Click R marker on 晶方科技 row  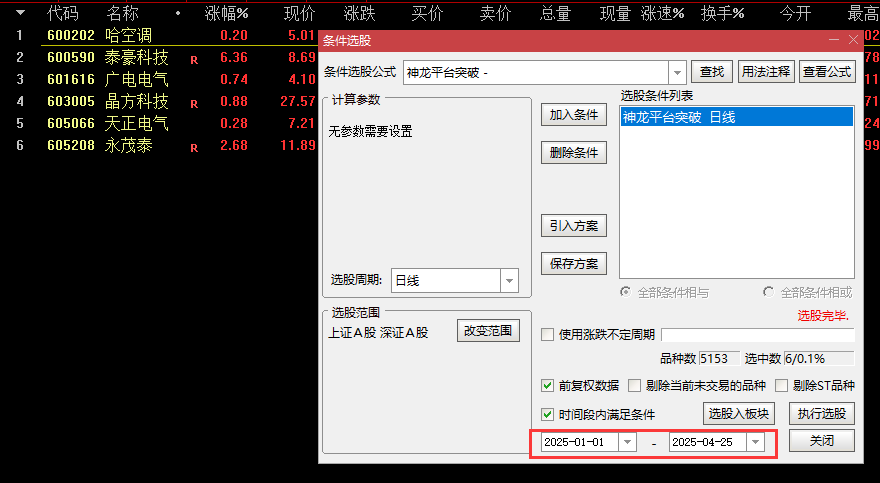[194, 104]
